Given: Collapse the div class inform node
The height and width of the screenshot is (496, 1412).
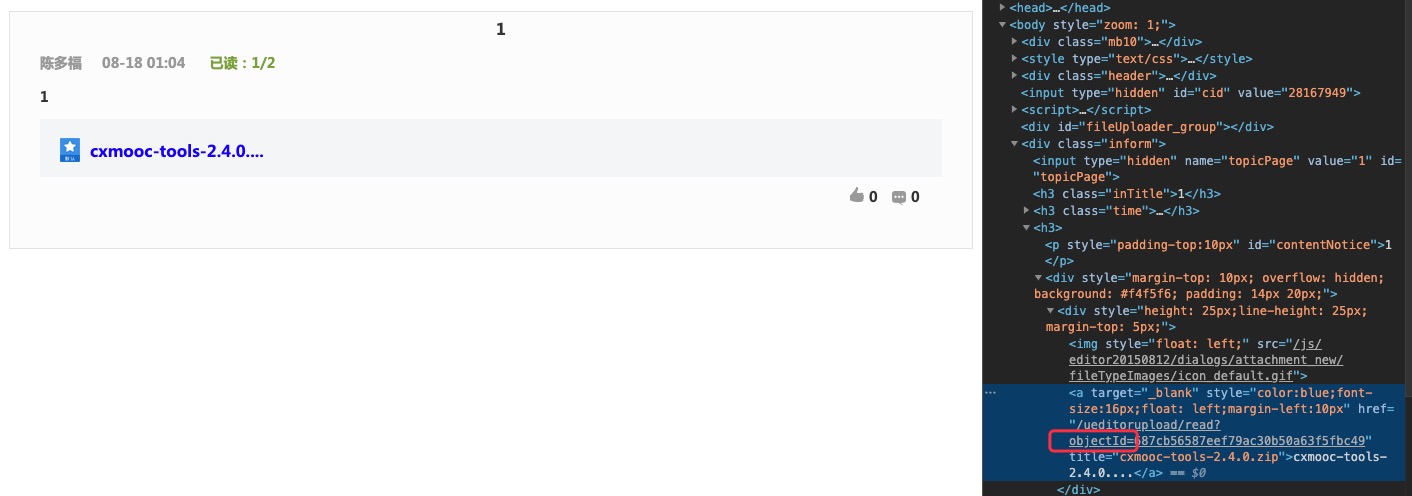Looking at the screenshot, I should click(x=1015, y=144).
